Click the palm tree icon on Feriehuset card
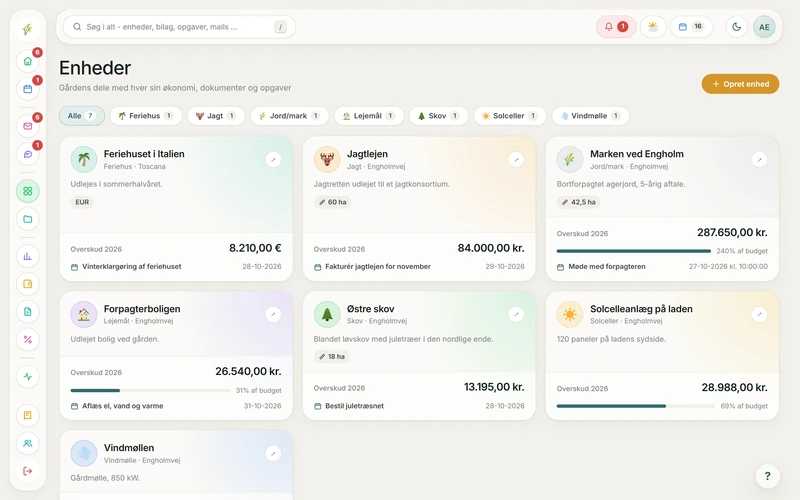Screen dimensions: 800x500 point(84,159)
